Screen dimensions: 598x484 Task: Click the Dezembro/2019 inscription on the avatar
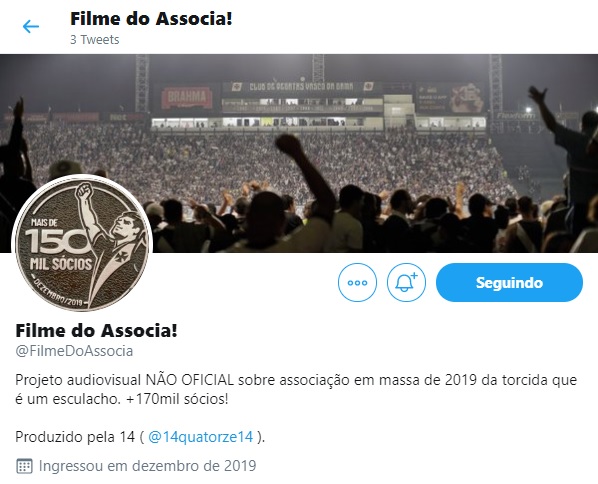coord(59,293)
